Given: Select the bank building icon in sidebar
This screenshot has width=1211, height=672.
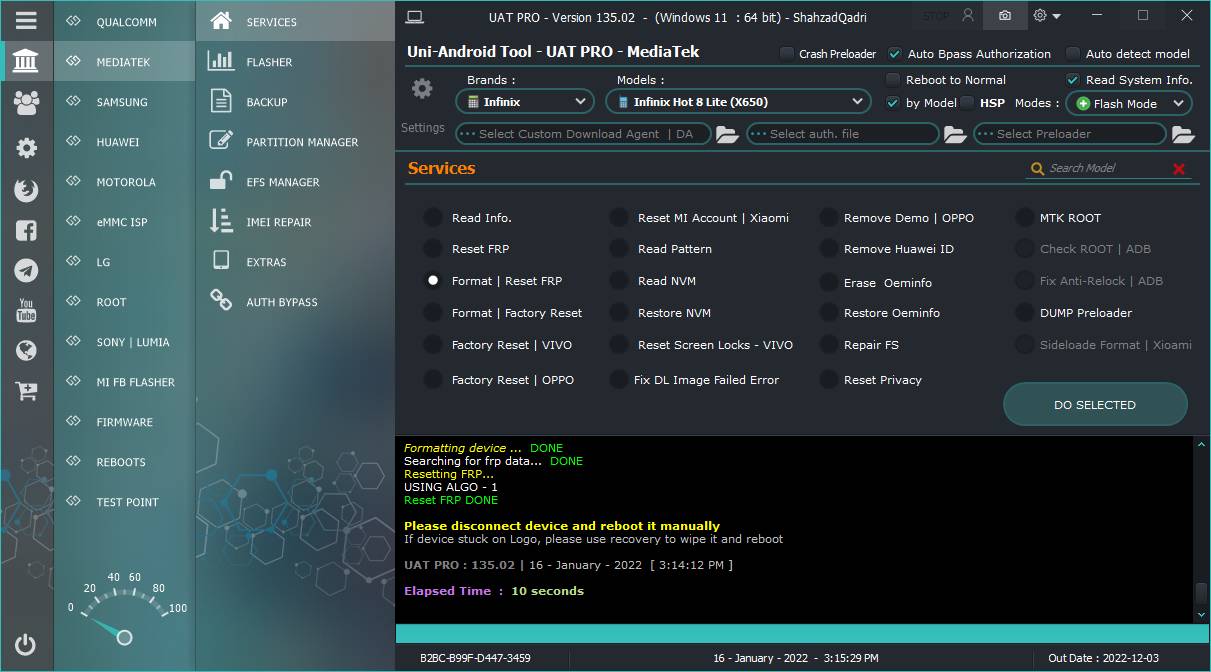Looking at the screenshot, I should click(x=26, y=62).
